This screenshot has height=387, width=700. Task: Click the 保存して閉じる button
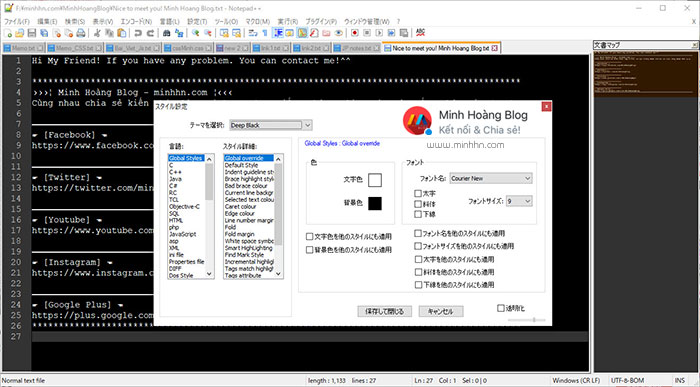tap(384, 311)
